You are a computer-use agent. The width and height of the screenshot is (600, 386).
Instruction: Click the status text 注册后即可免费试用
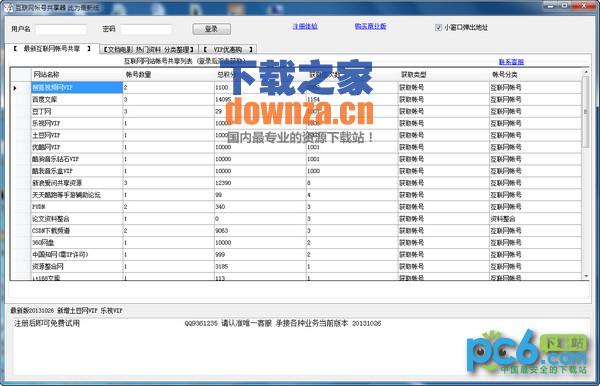coord(47,323)
